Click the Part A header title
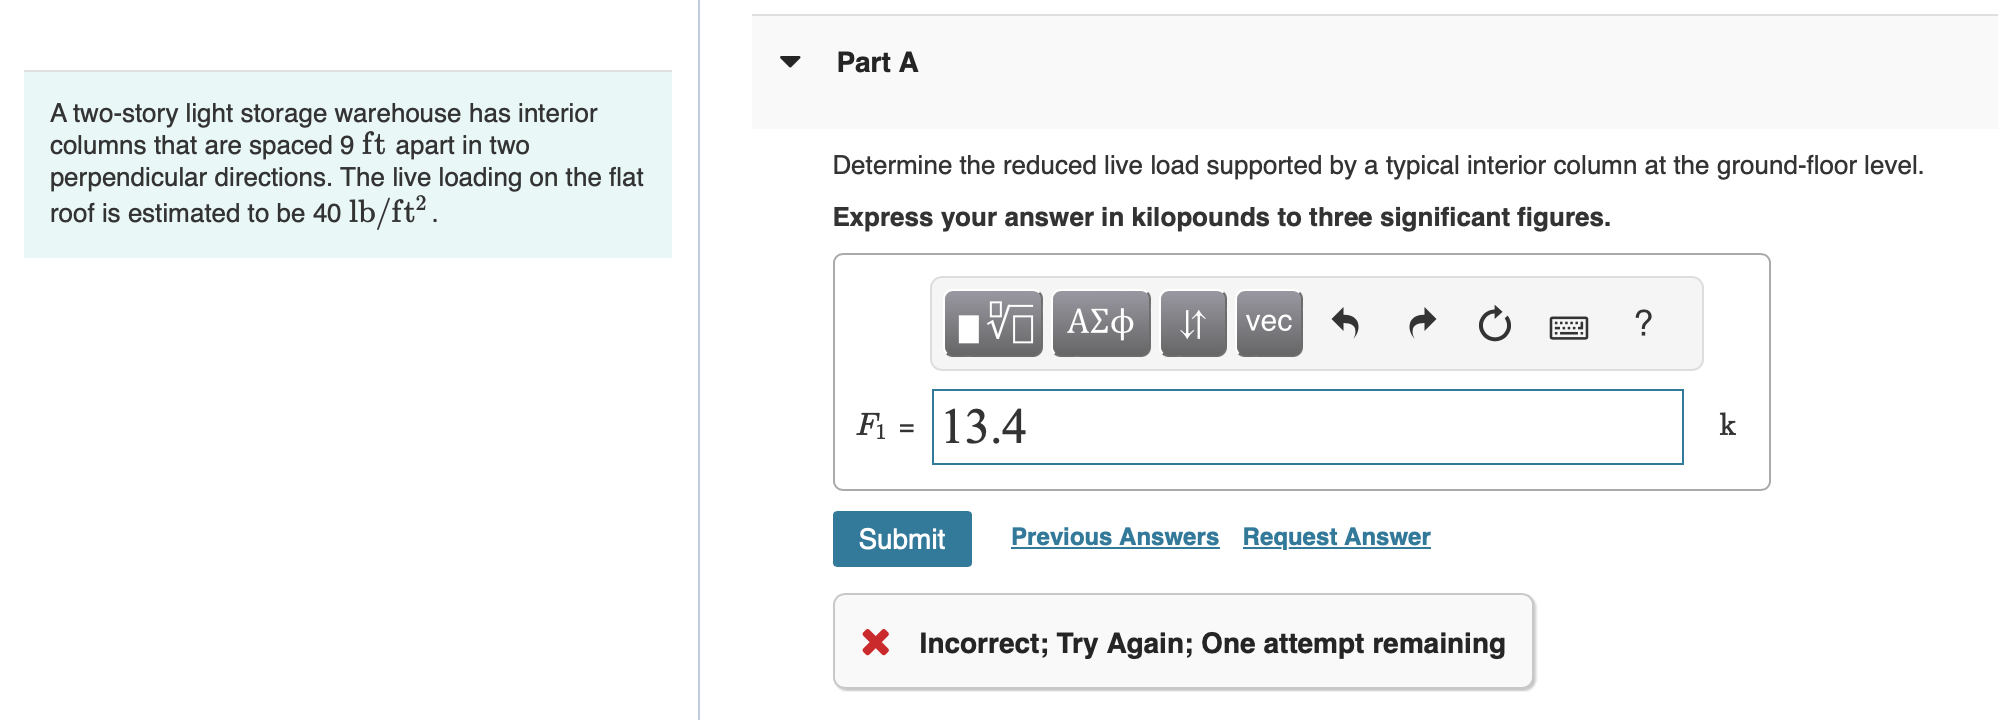This screenshot has width=1998, height=720. pos(877,62)
